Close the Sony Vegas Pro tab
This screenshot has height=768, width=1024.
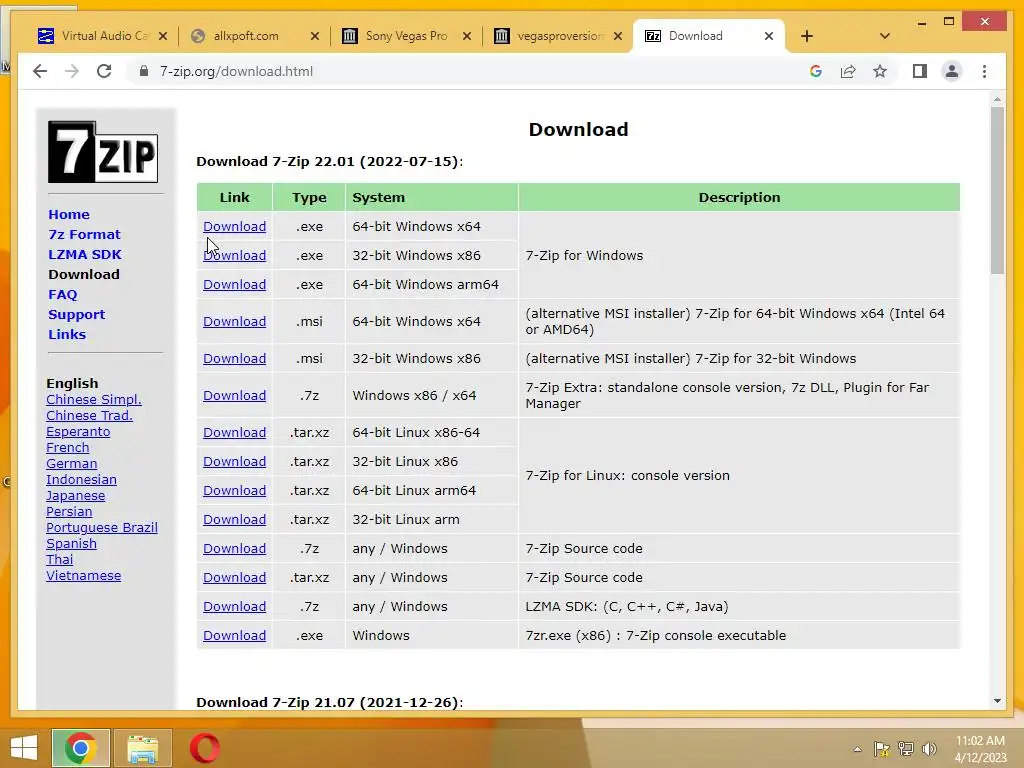(466, 36)
